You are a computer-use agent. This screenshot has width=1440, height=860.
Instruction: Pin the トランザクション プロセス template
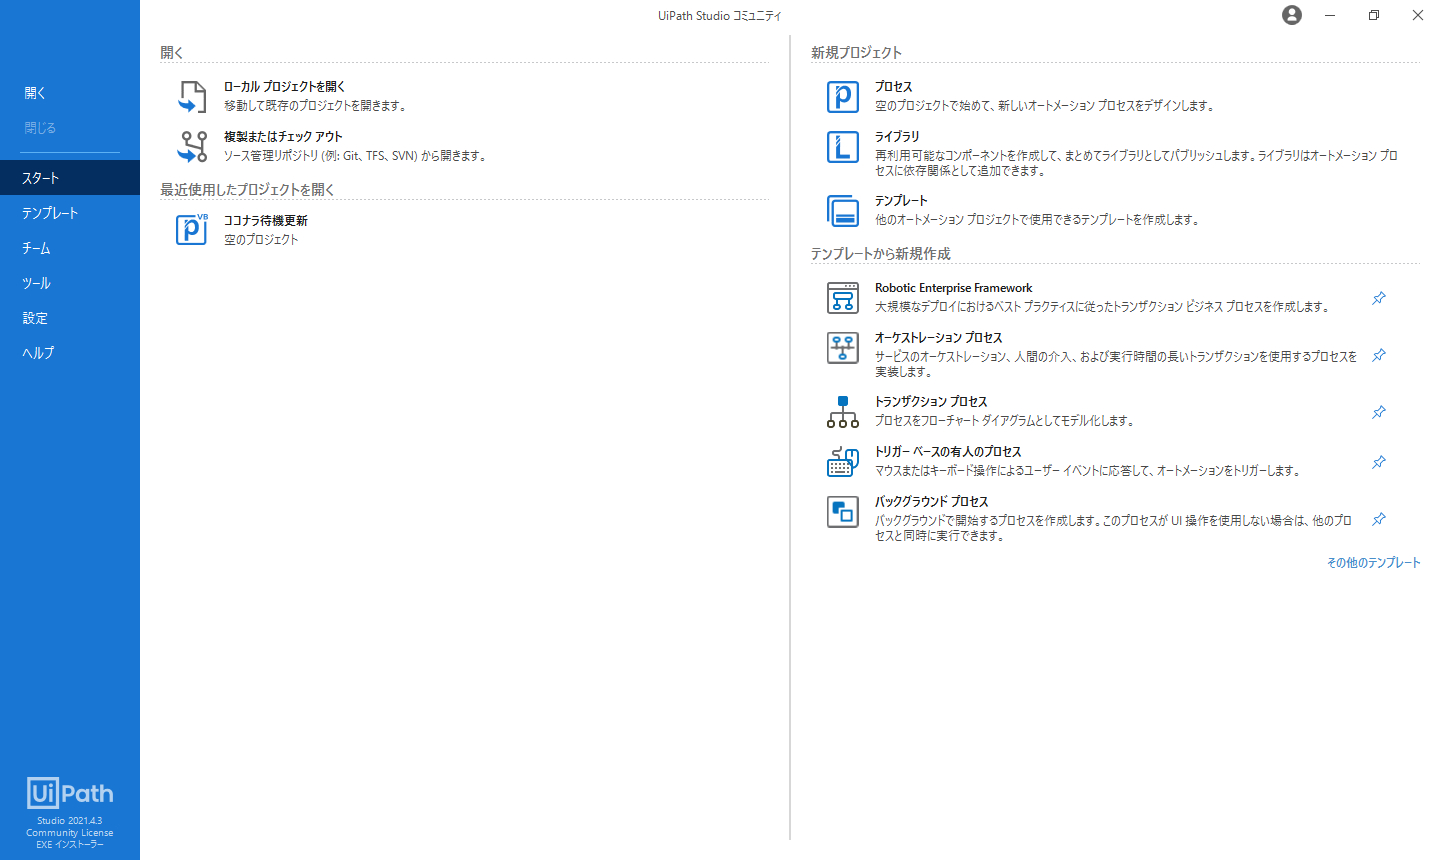1379,412
